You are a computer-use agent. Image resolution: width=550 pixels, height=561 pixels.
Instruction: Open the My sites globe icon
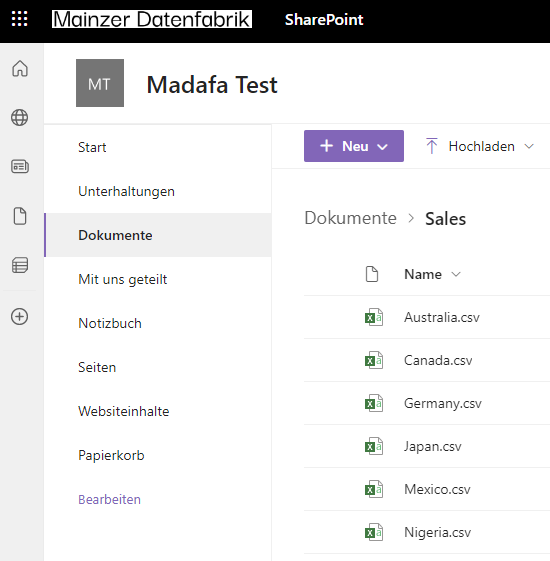(x=20, y=117)
